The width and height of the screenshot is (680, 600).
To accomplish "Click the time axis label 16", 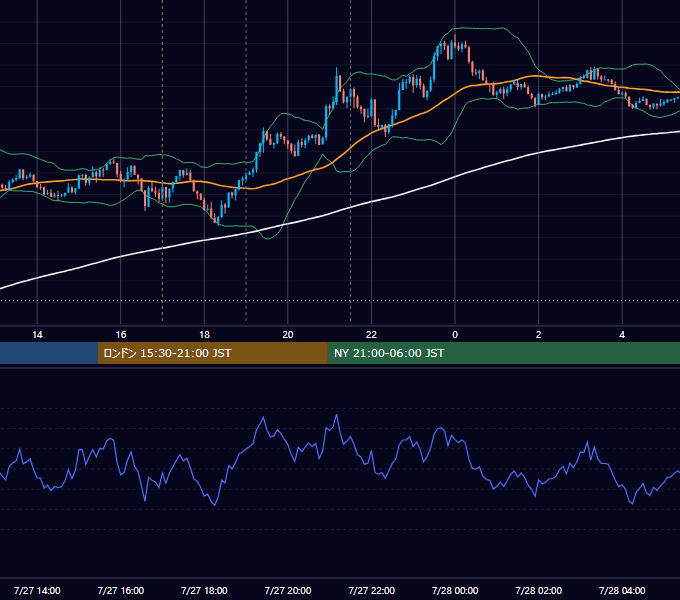I will click(x=121, y=335).
